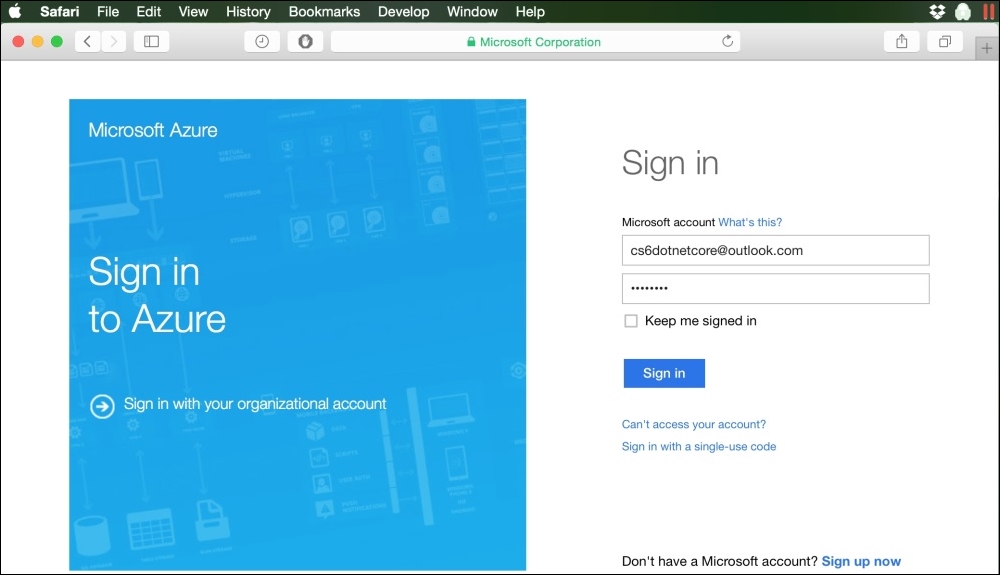Open the File menu
This screenshot has height=575, width=1000.
click(108, 11)
